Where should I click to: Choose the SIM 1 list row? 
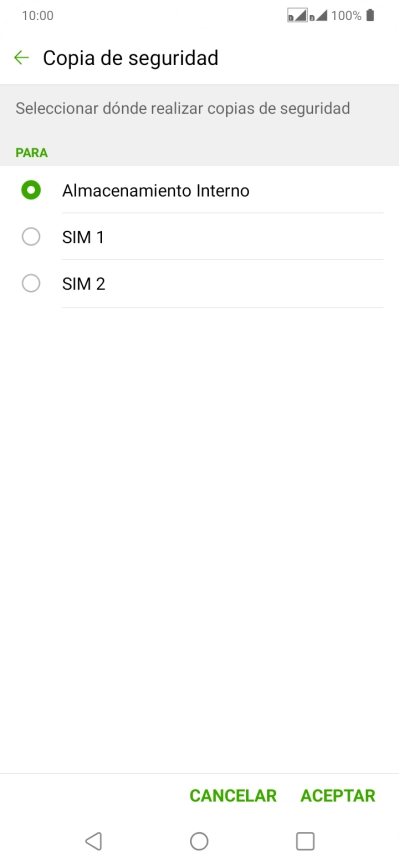coord(200,237)
